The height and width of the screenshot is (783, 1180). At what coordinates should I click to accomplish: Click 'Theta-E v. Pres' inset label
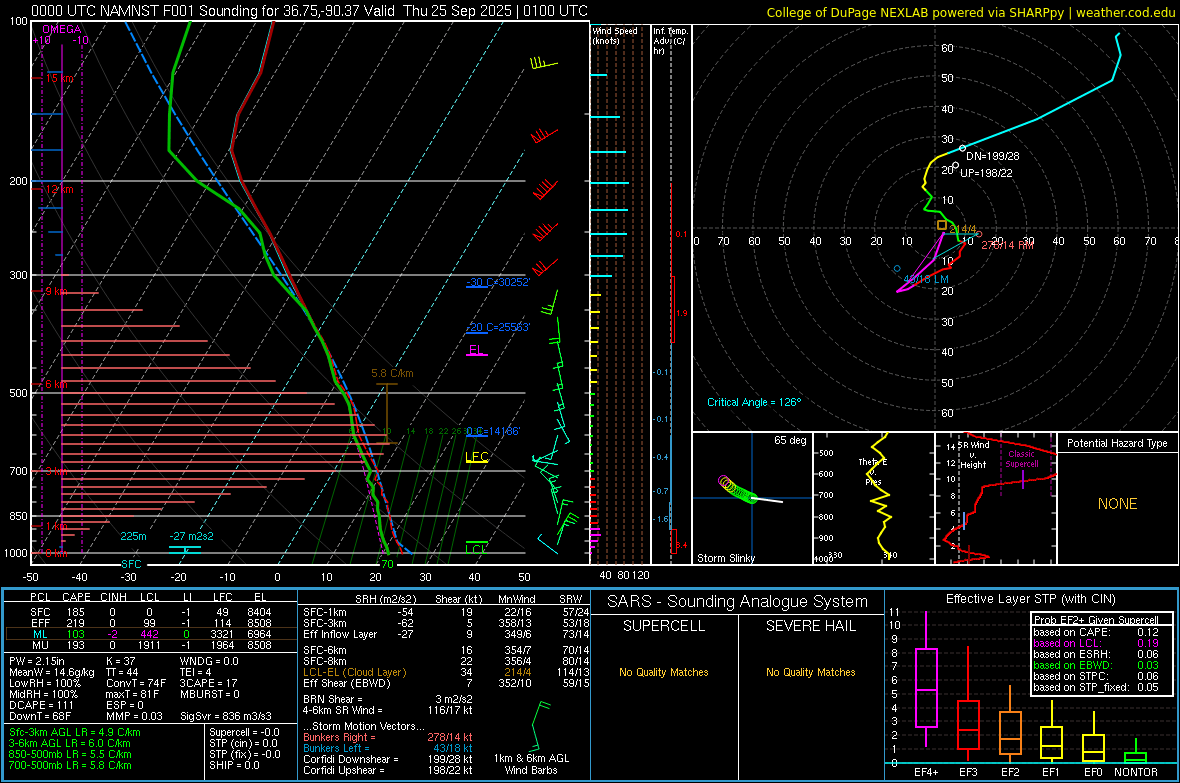(x=872, y=471)
